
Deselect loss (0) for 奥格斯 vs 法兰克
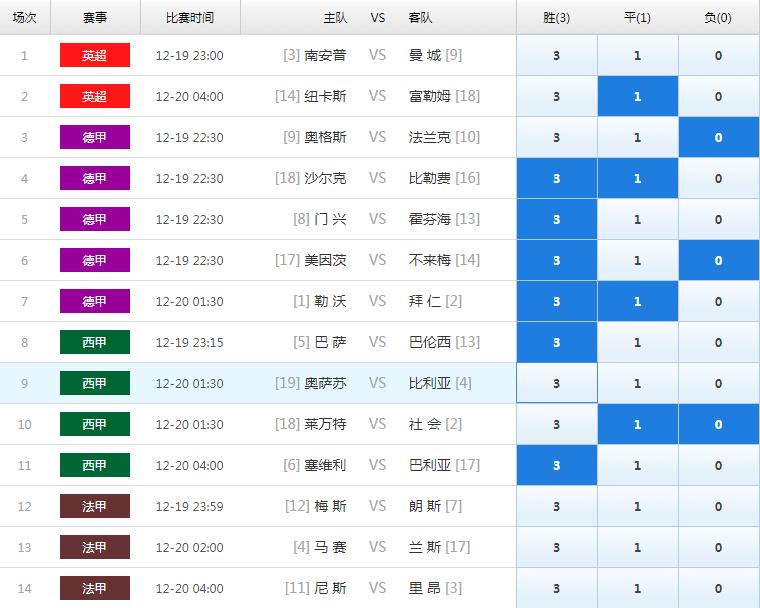[x=718, y=137]
